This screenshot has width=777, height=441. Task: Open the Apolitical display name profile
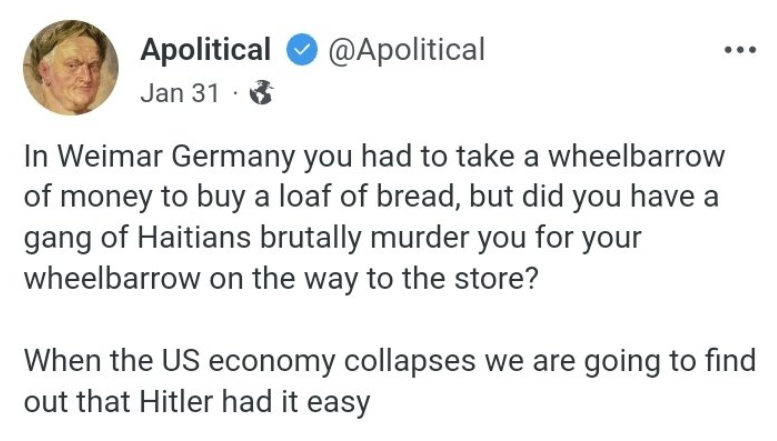coord(206,50)
